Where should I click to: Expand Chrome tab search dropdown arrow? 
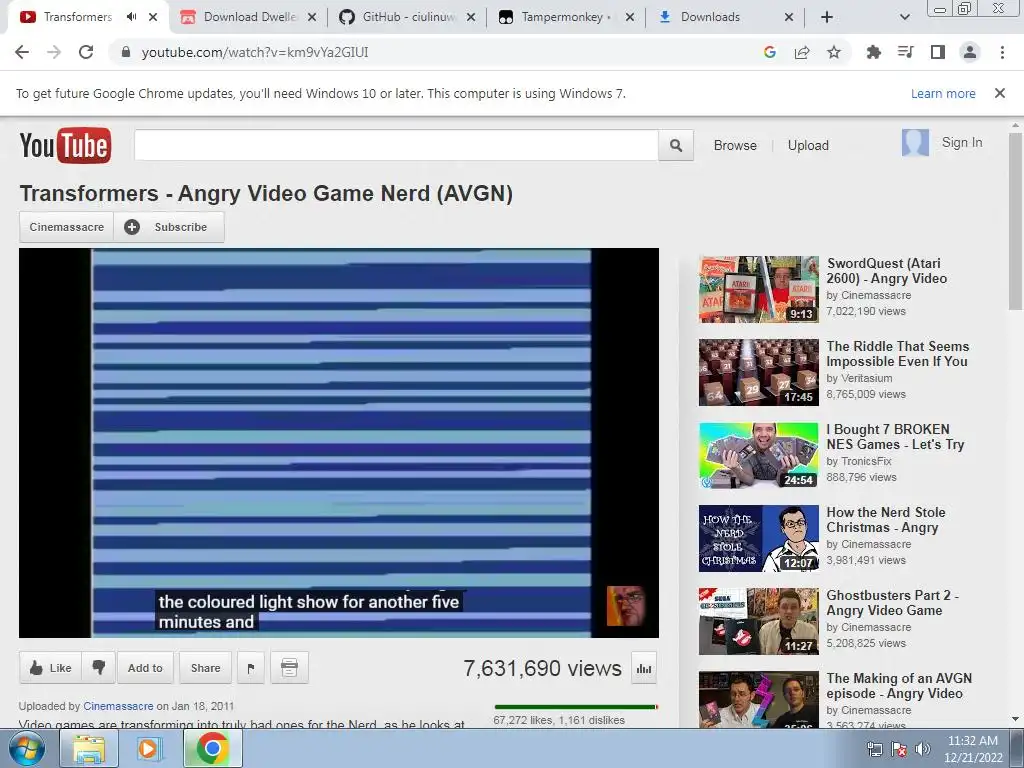(904, 17)
